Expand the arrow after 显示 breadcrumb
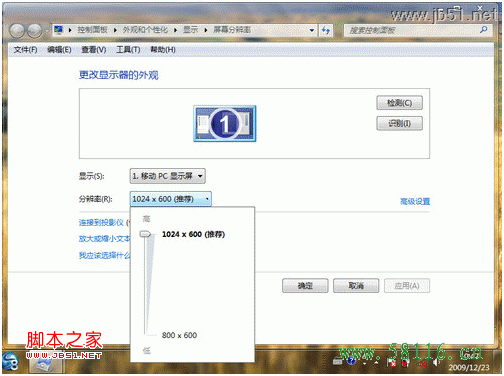504x376 pixels. [x=206, y=30]
